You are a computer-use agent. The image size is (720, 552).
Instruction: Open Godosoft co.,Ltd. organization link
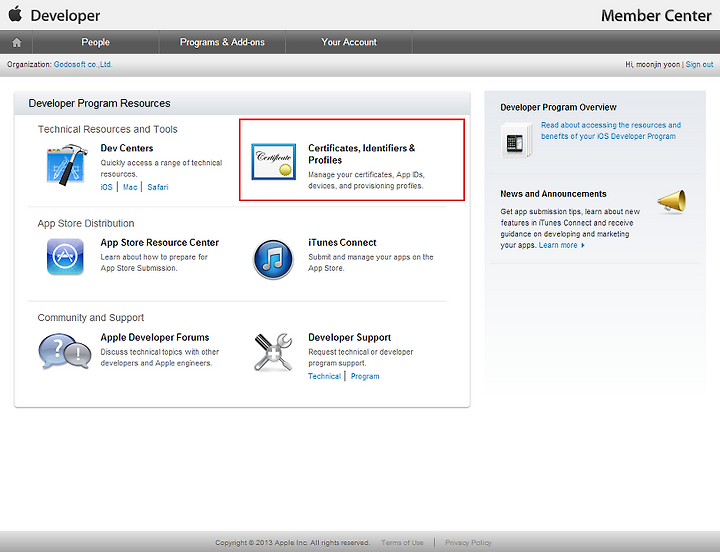(83, 64)
